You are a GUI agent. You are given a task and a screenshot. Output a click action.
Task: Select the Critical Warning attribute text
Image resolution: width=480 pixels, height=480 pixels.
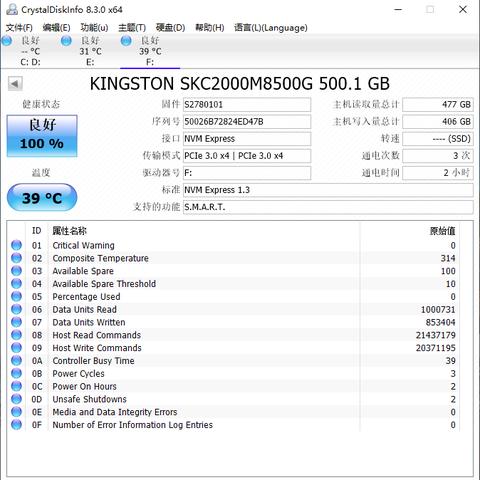(x=83, y=245)
